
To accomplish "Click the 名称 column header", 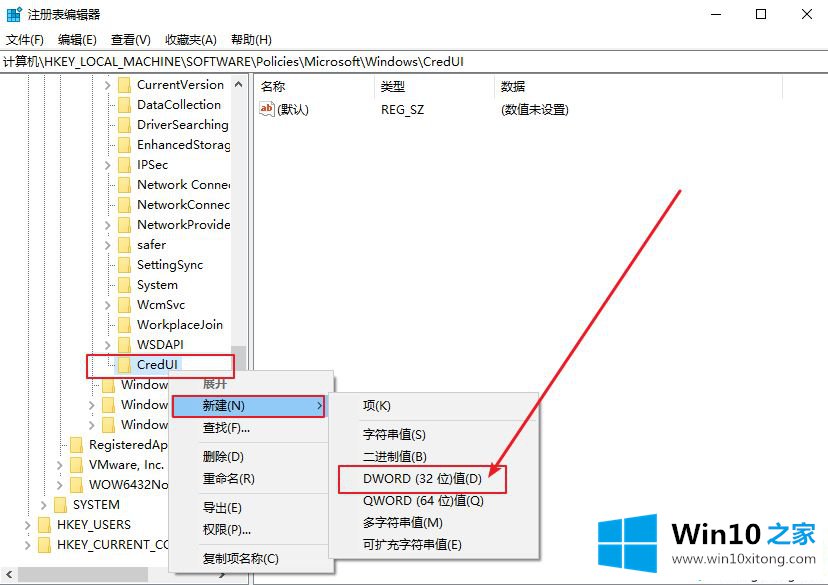I will (273, 87).
